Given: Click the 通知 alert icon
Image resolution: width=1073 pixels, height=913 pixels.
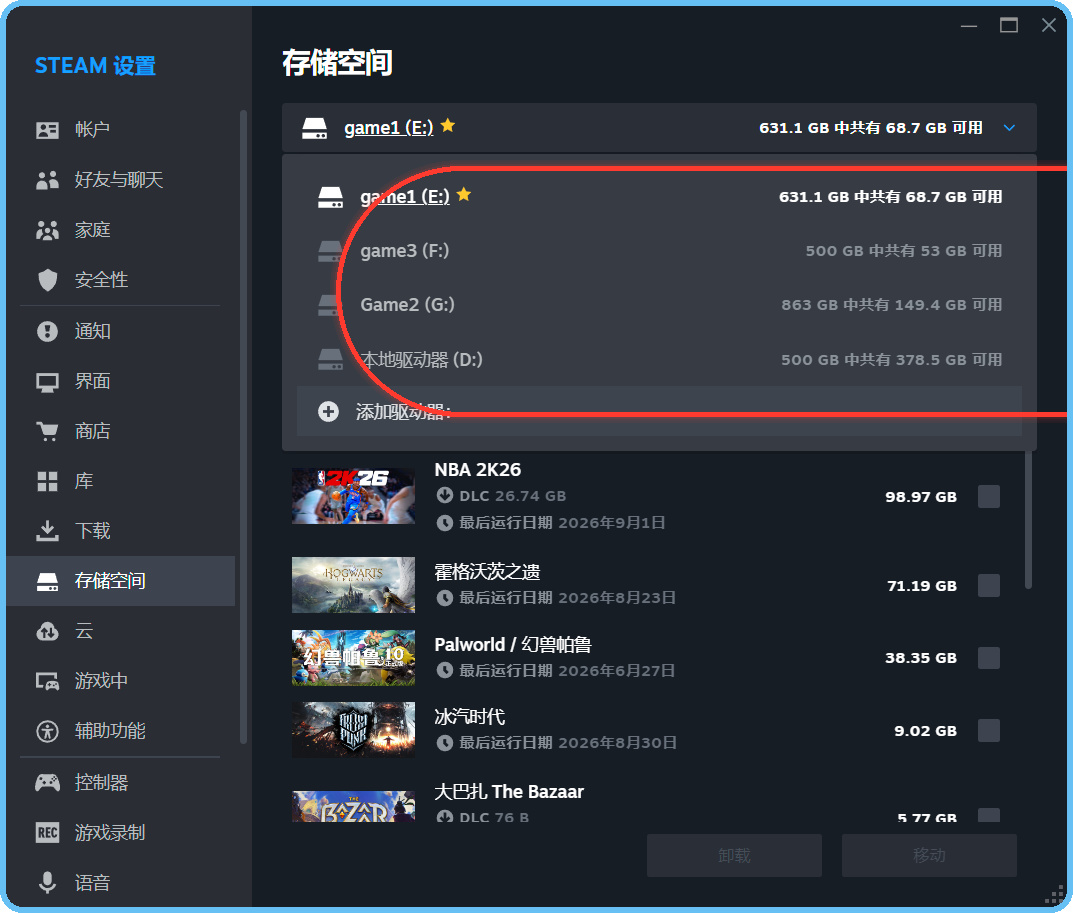Looking at the screenshot, I should coord(47,331).
